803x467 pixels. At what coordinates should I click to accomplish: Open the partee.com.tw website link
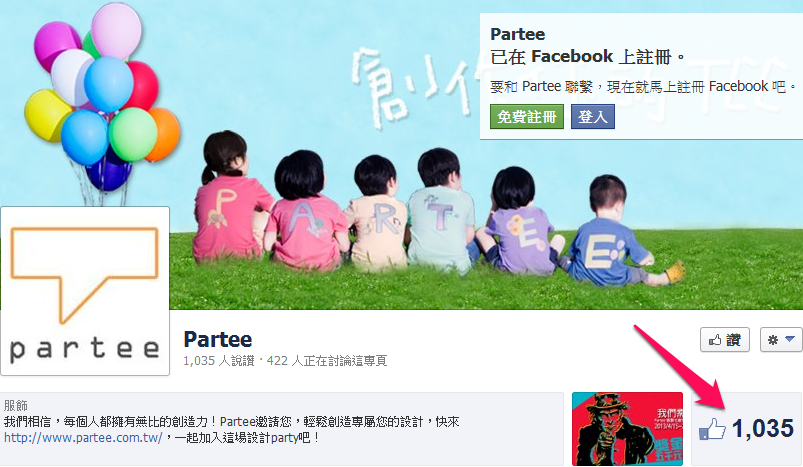[x=83, y=438]
